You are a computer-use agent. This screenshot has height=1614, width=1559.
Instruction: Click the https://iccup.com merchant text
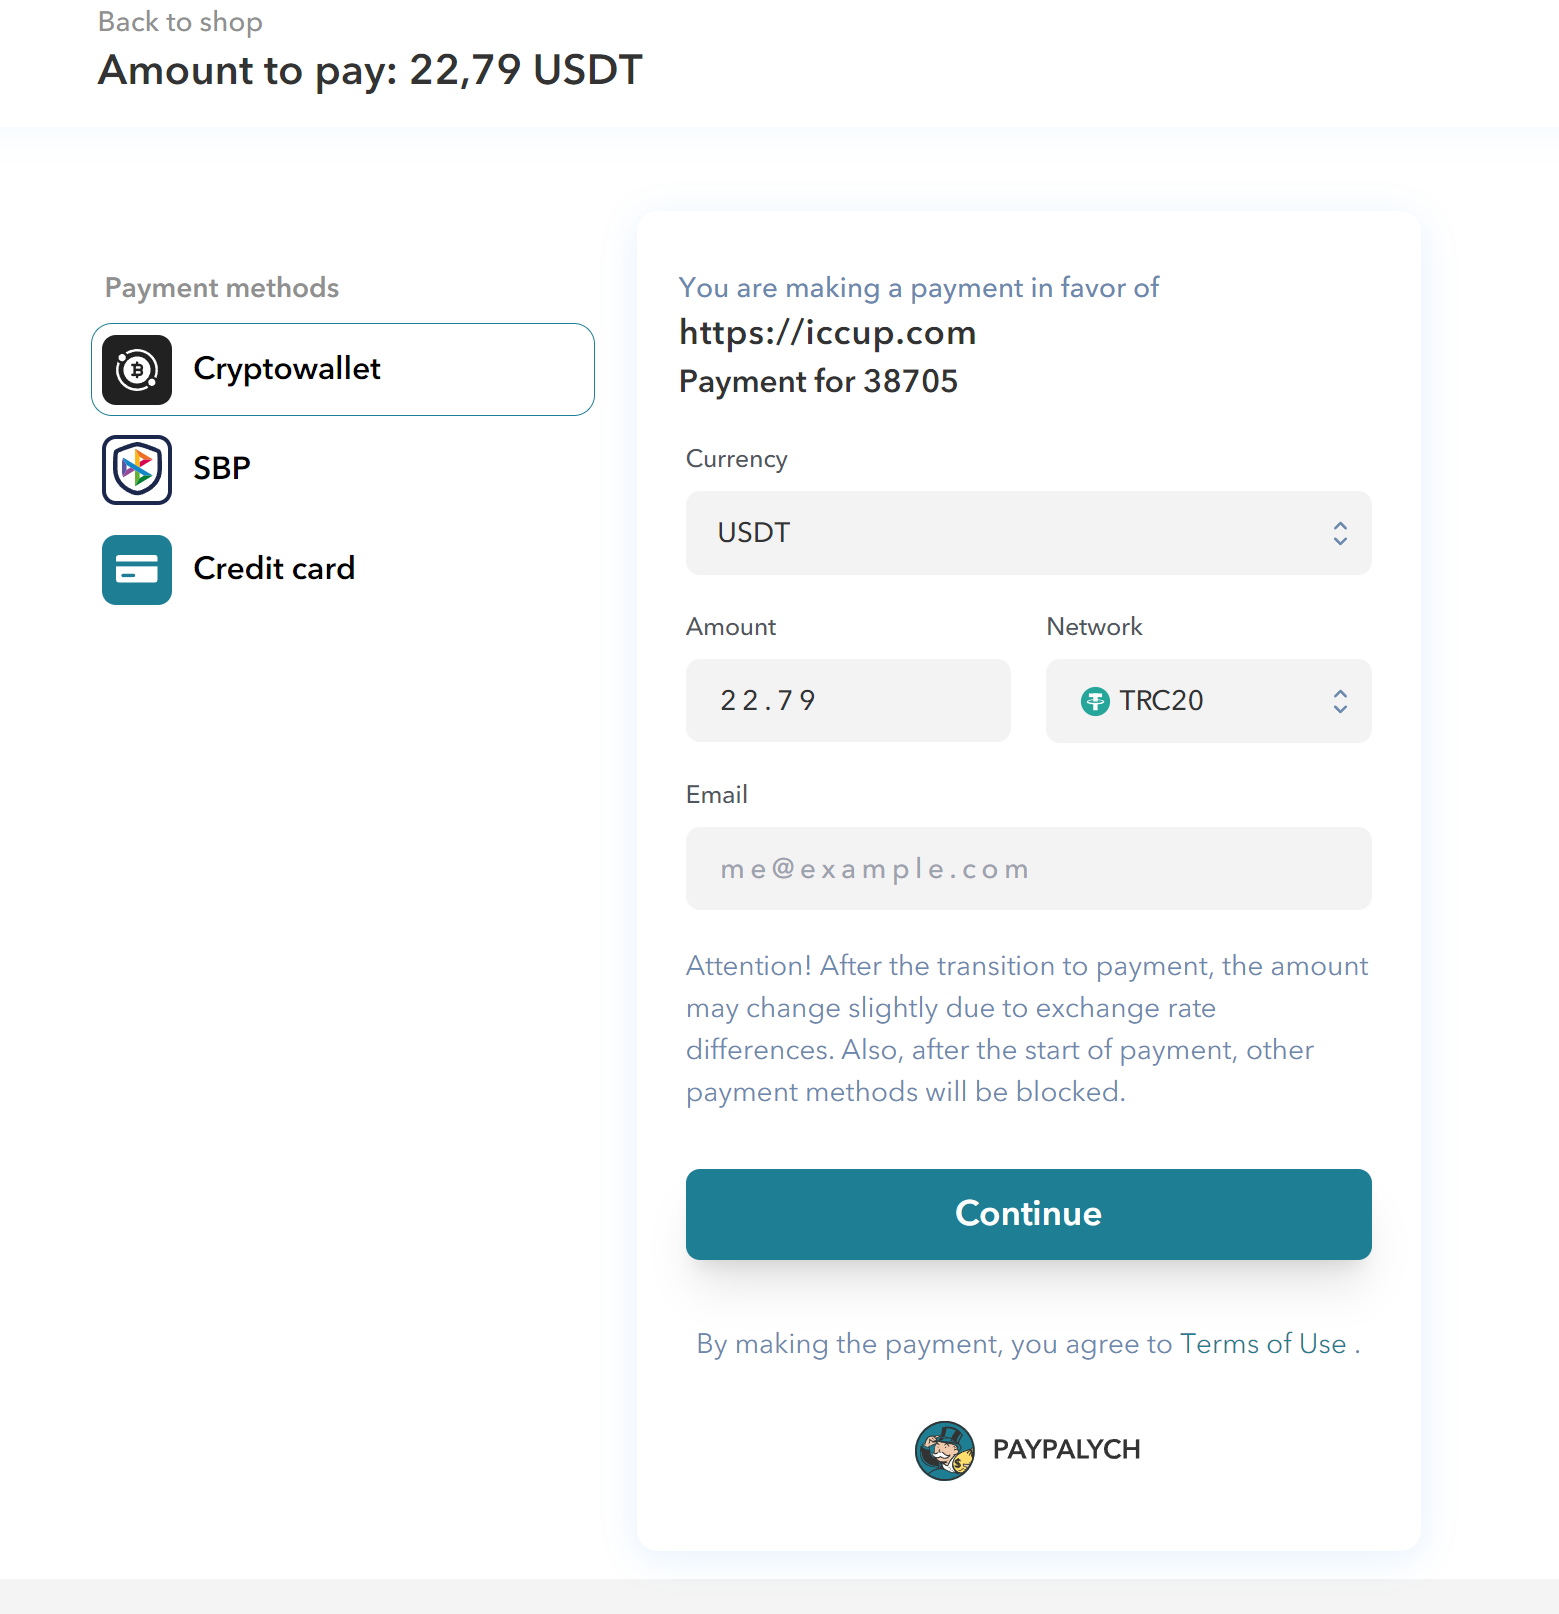coord(827,333)
